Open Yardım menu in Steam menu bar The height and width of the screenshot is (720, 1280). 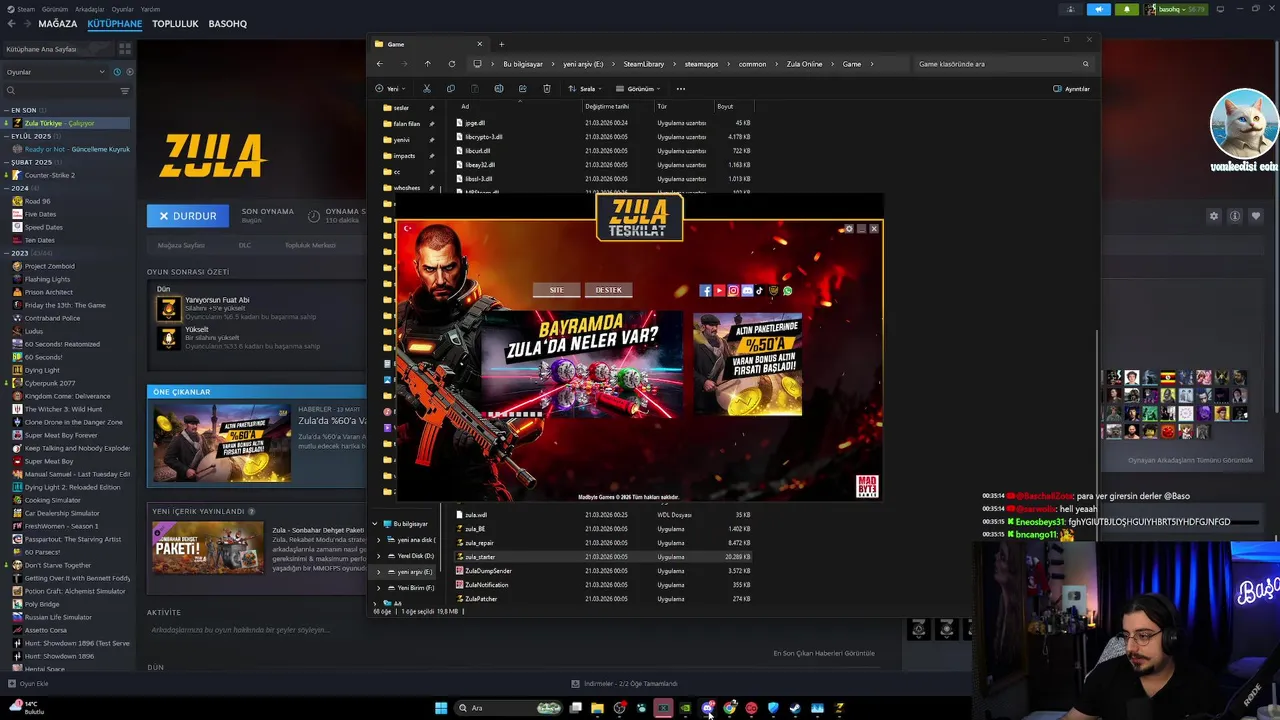click(x=150, y=9)
